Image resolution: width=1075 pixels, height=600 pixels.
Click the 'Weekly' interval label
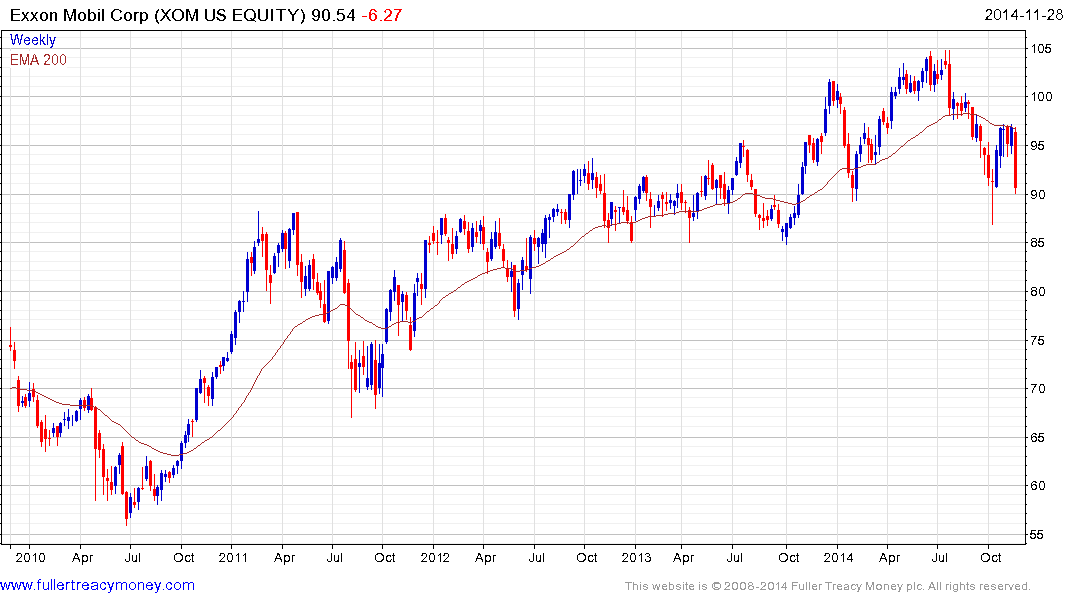(33, 40)
